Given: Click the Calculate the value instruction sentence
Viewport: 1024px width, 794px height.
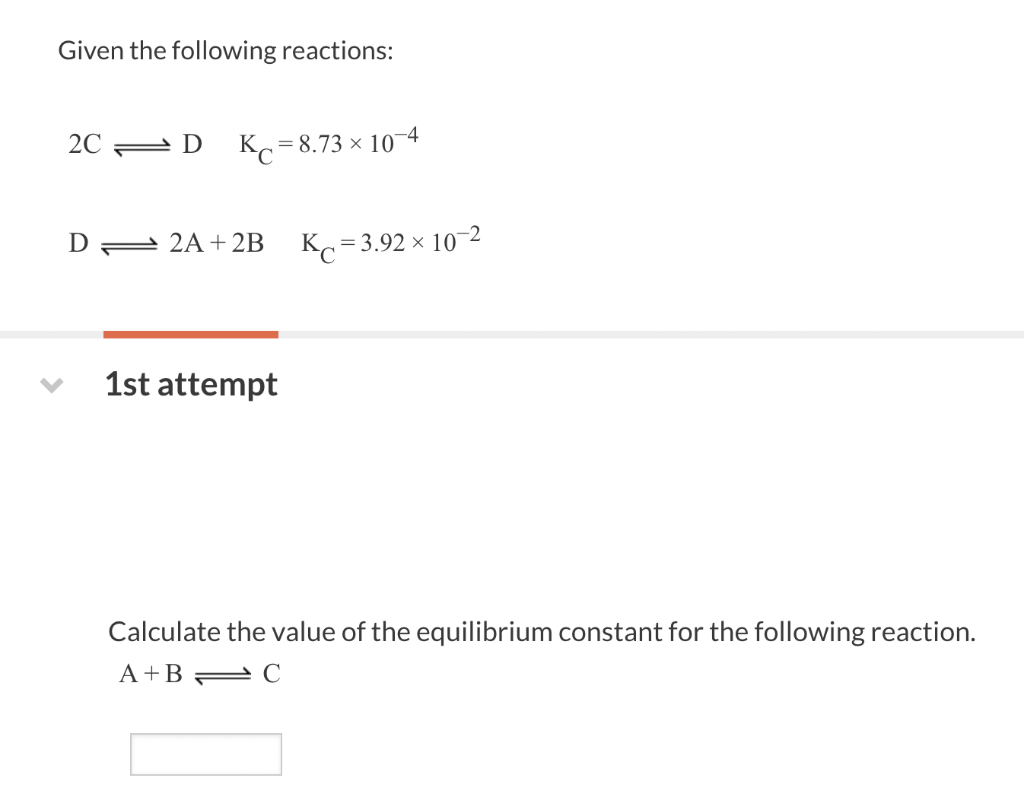Looking at the screenshot, I should (542, 631).
